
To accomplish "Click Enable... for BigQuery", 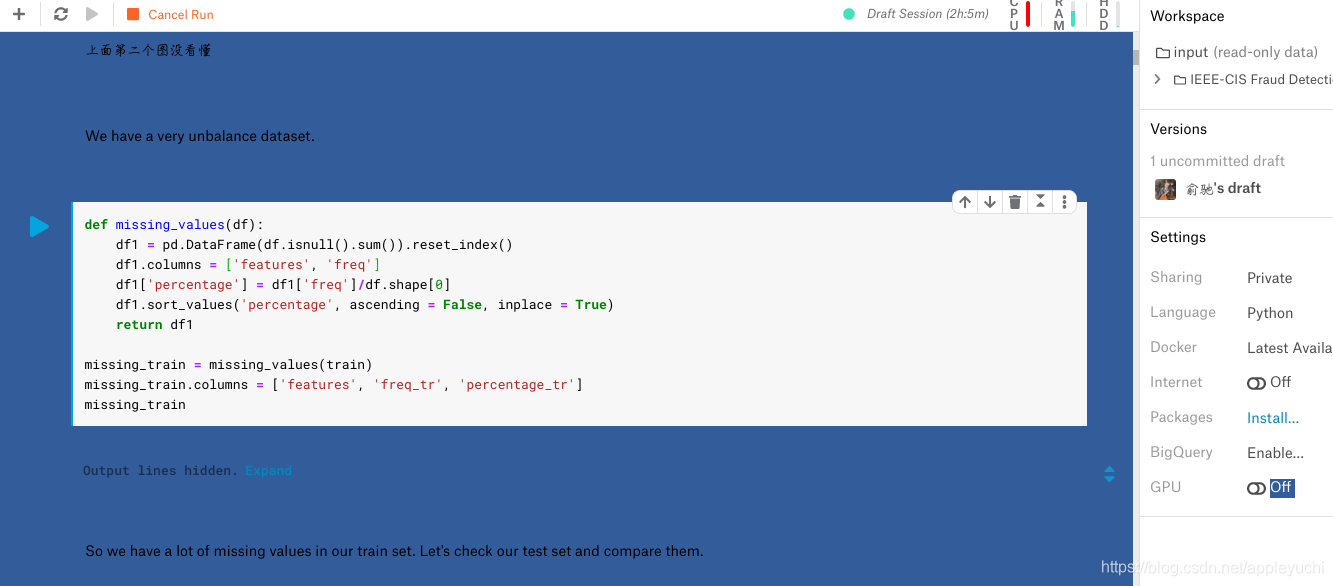I will [x=1275, y=453].
